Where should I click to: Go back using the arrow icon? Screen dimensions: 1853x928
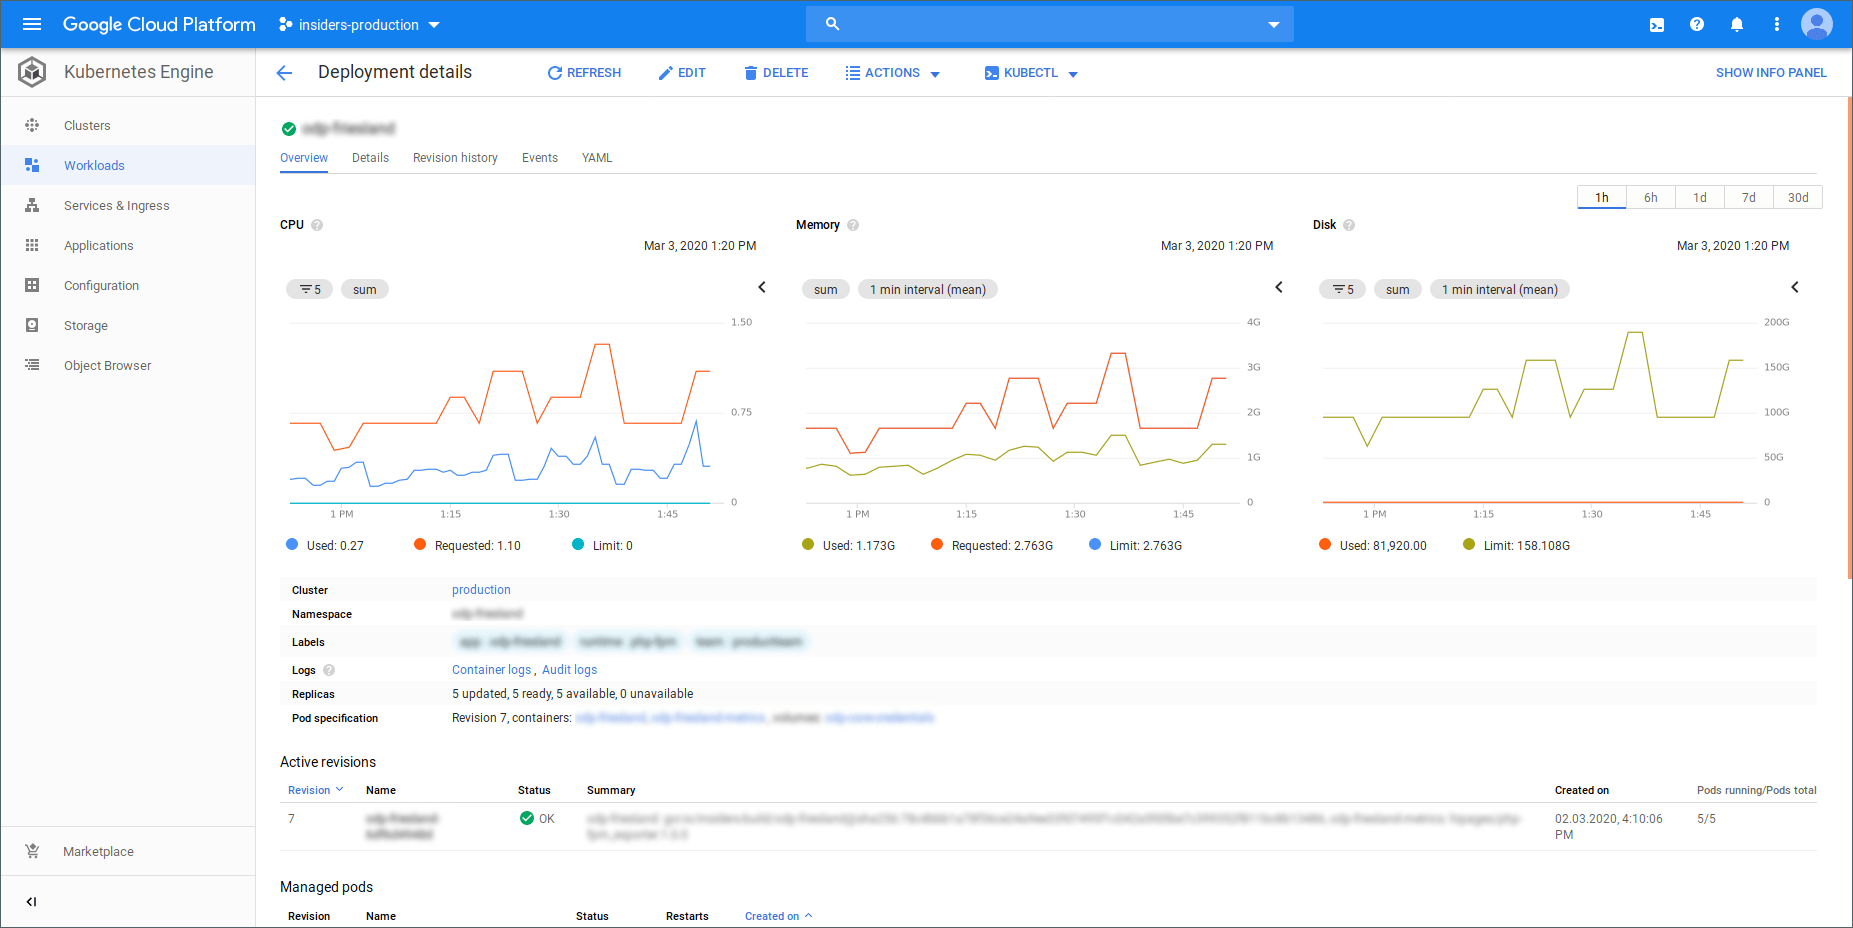pos(284,73)
